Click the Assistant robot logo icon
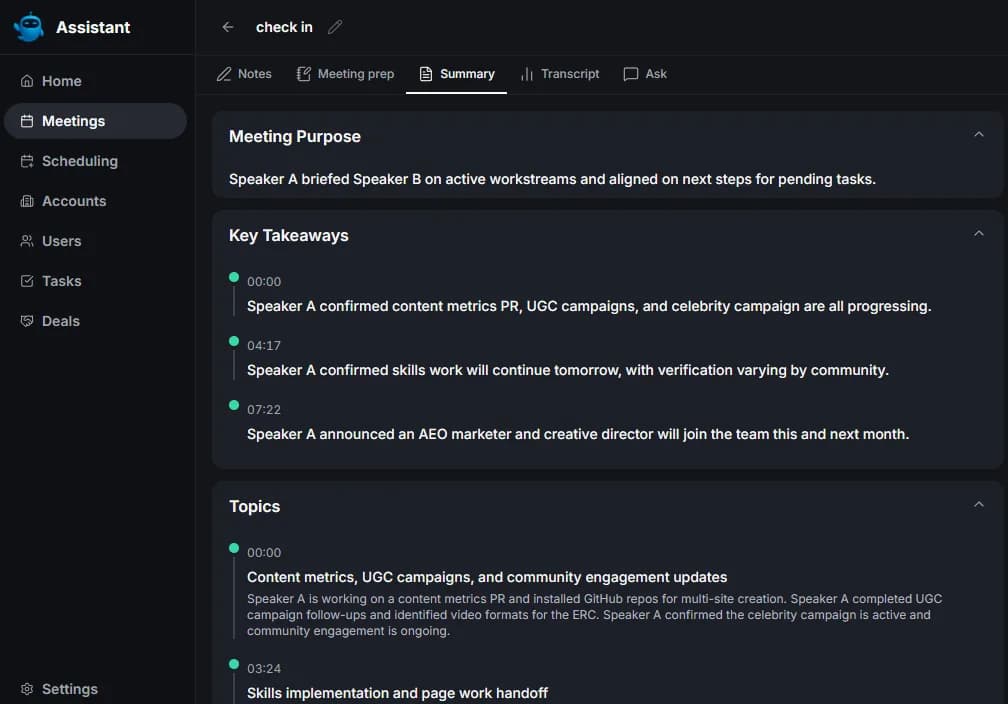This screenshot has width=1008, height=704. [29, 27]
